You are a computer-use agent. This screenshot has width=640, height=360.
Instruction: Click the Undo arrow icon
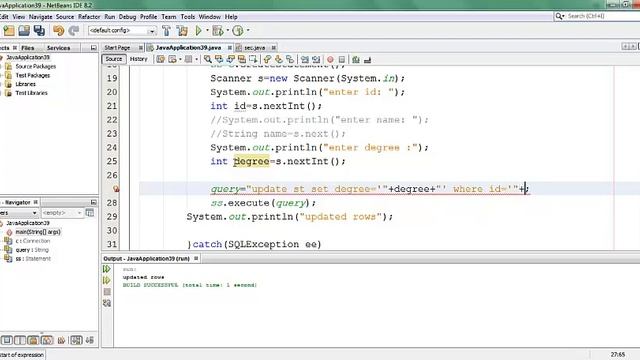tap(59, 31)
